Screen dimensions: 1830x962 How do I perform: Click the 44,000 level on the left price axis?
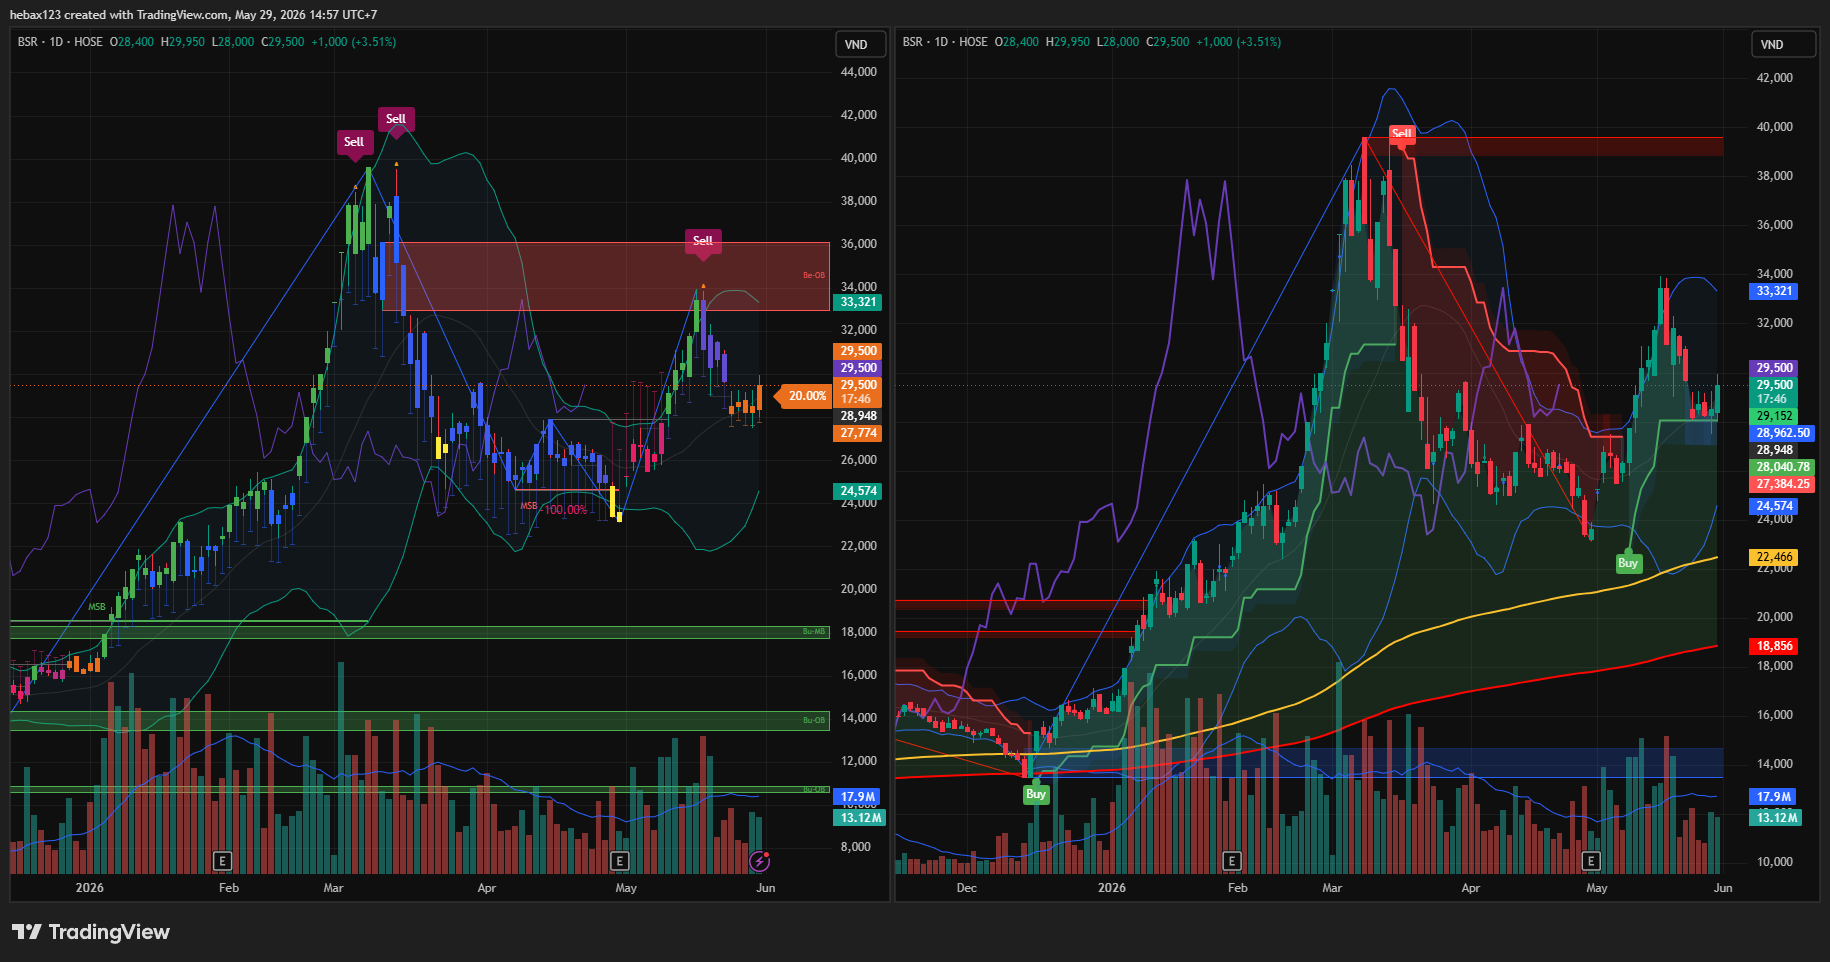858,72
